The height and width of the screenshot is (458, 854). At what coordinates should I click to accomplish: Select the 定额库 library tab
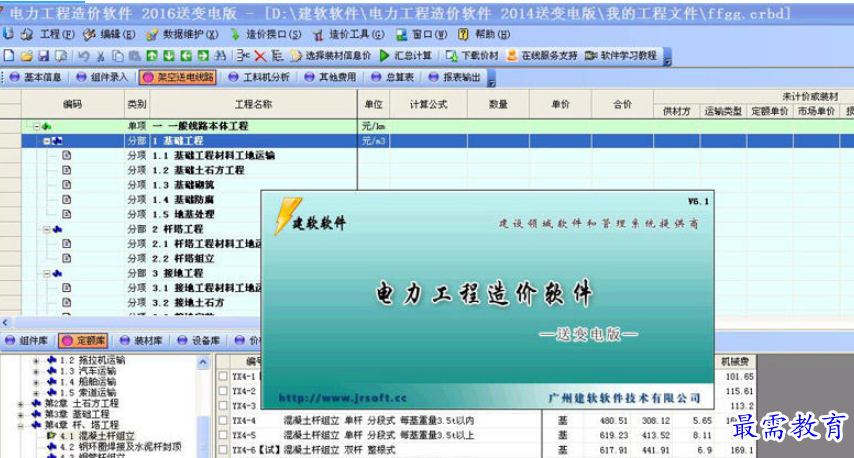click(83, 340)
